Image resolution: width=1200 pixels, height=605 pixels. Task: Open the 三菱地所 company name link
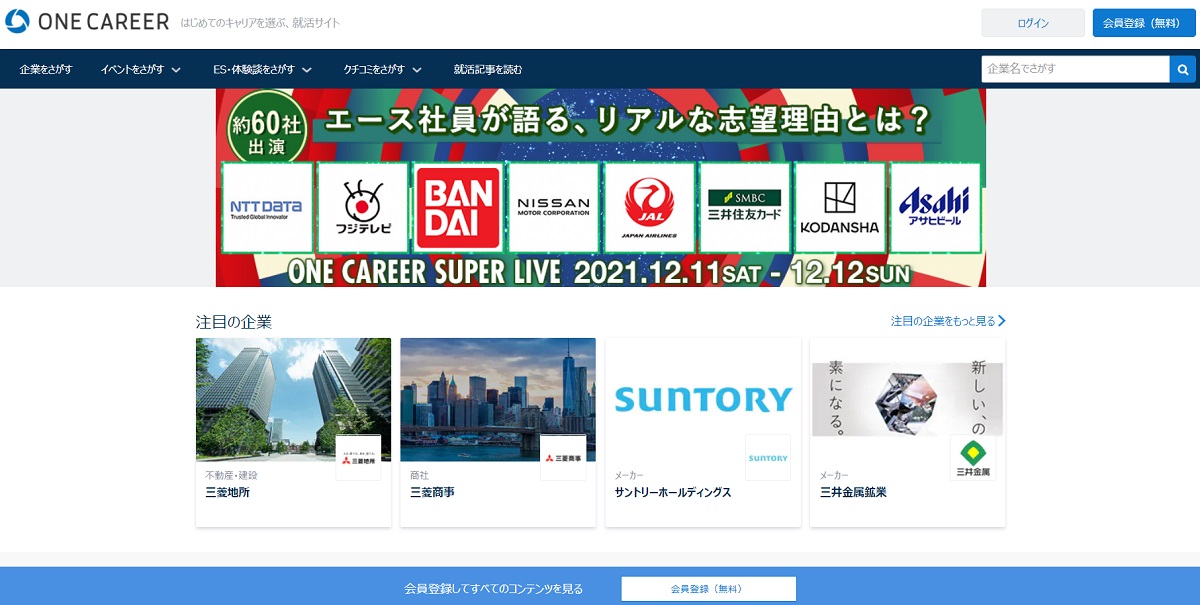coord(228,492)
